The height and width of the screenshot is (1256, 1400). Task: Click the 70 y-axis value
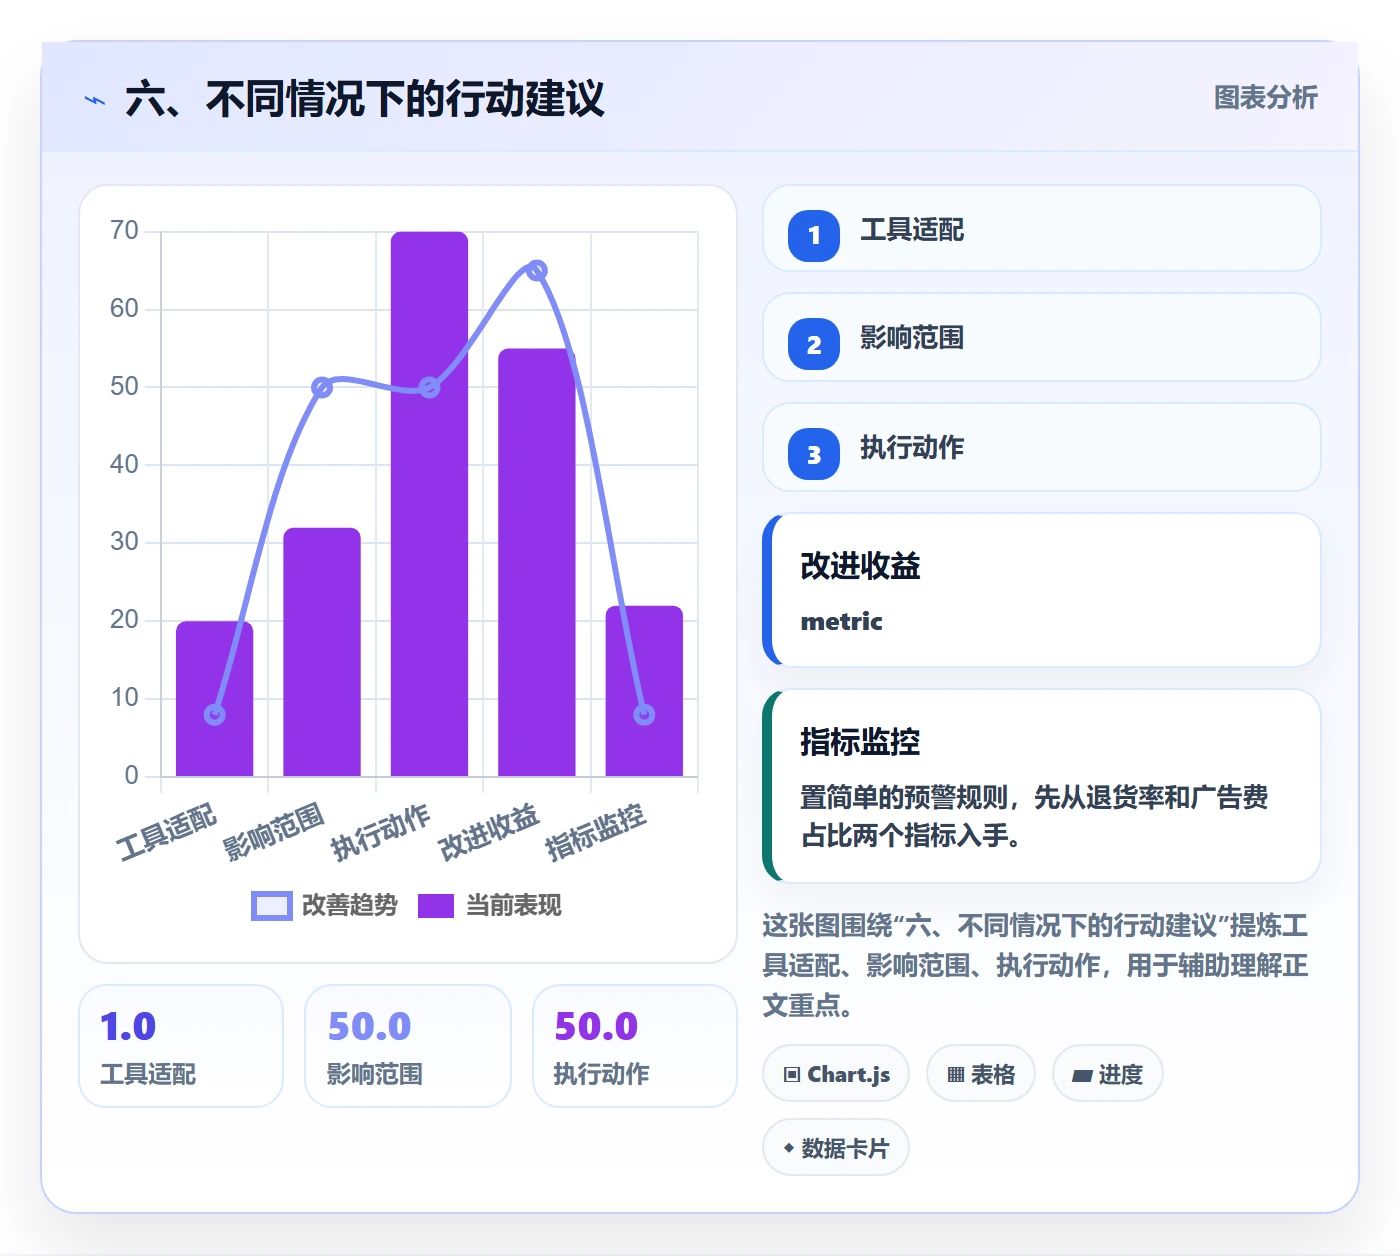pos(125,231)
